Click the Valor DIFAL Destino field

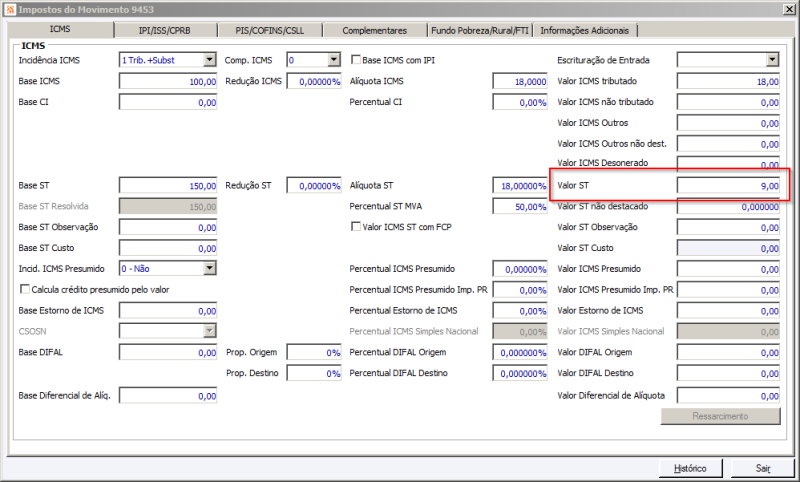point(728,373)
